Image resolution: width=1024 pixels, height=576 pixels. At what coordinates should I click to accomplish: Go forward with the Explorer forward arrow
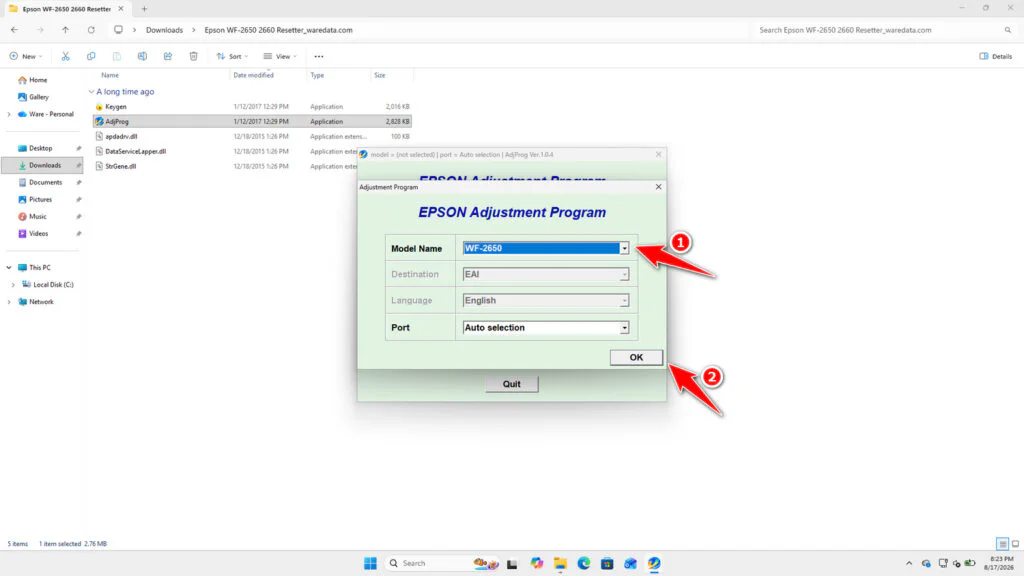click(40, 30)
